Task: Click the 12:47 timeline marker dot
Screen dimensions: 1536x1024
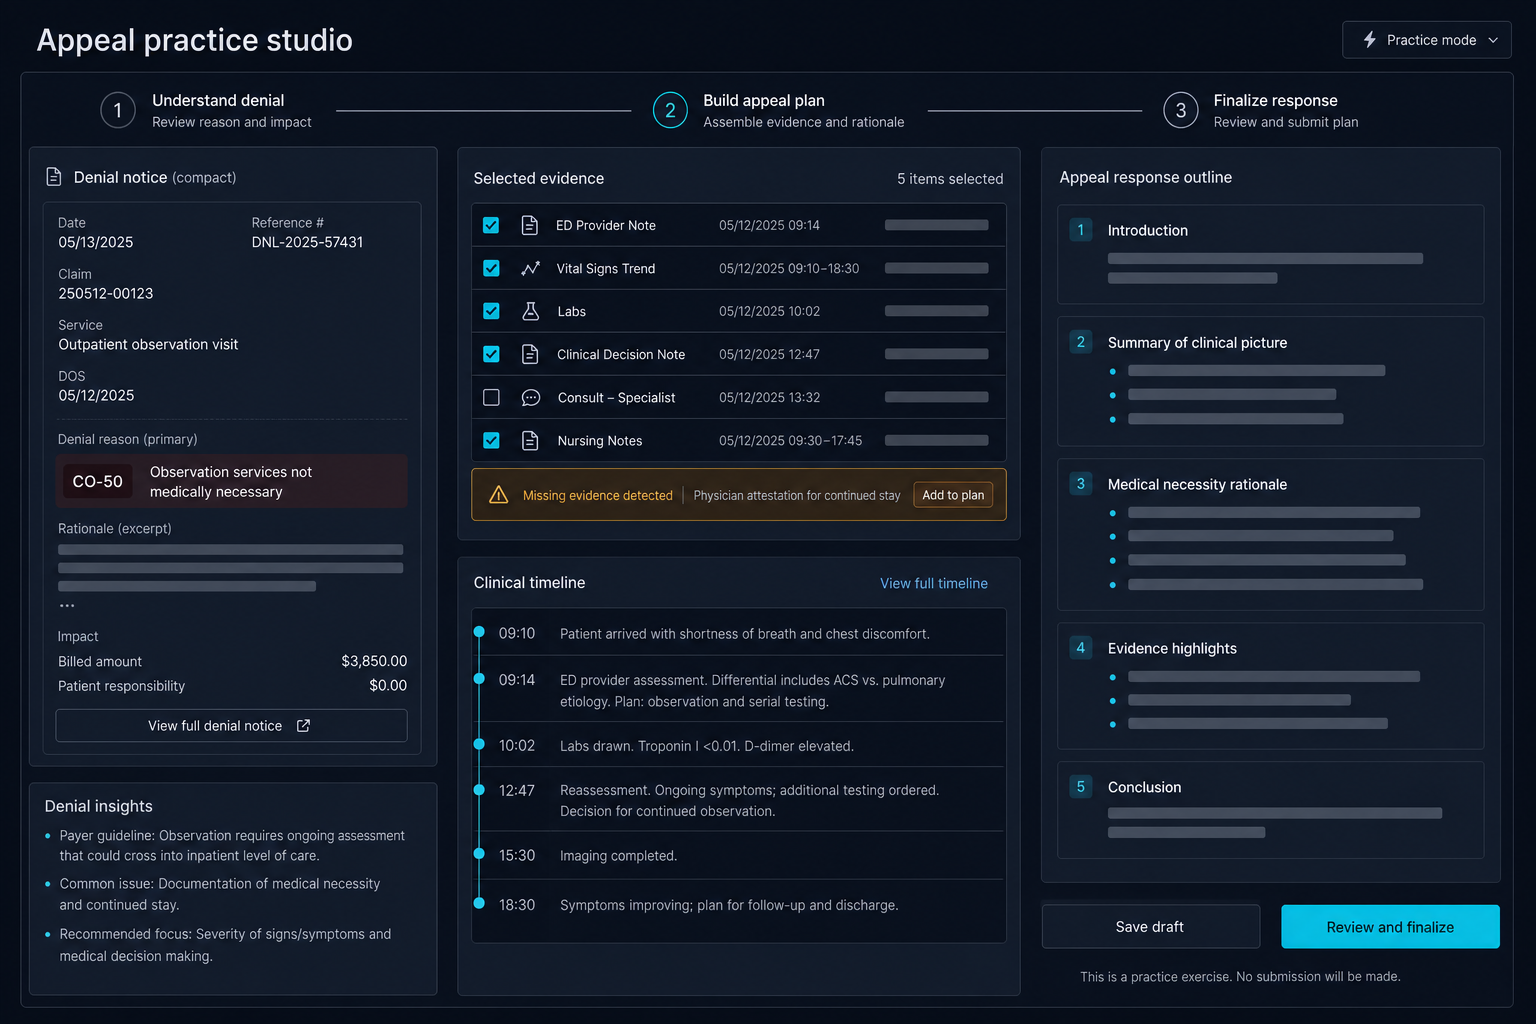Action: (x=479, y=790)
